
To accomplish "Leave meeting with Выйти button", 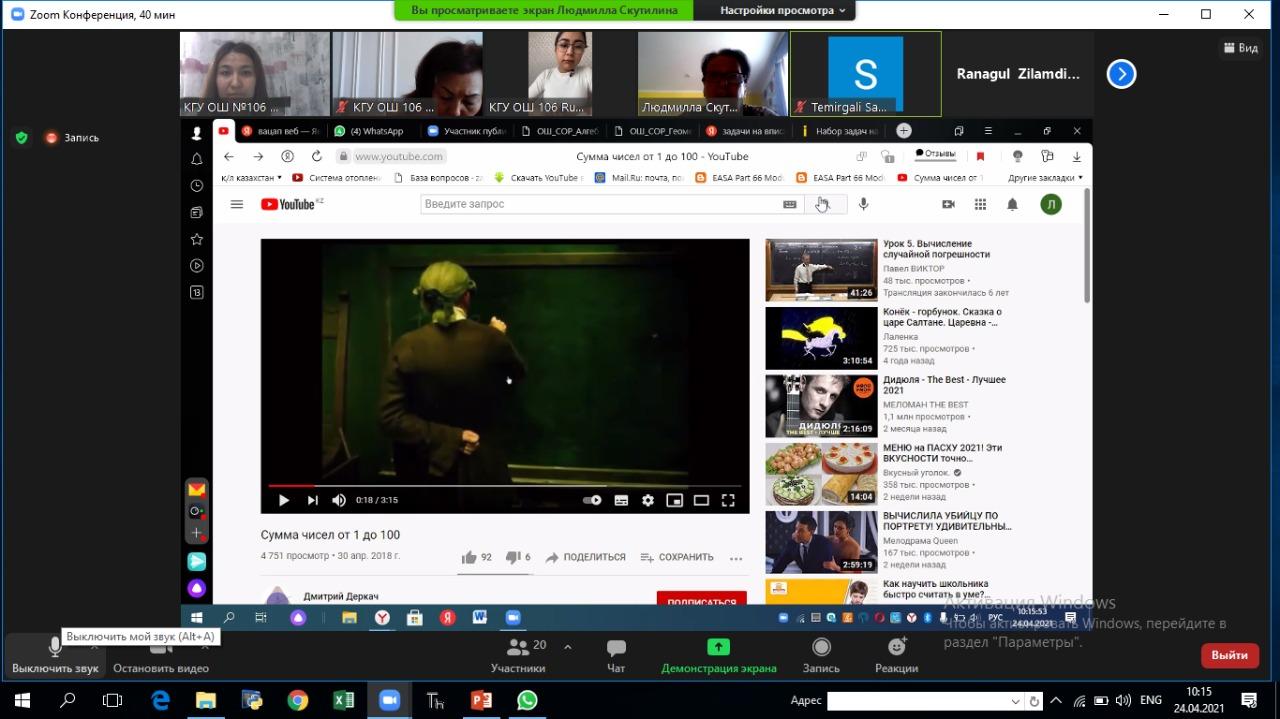I will 1229,655.
